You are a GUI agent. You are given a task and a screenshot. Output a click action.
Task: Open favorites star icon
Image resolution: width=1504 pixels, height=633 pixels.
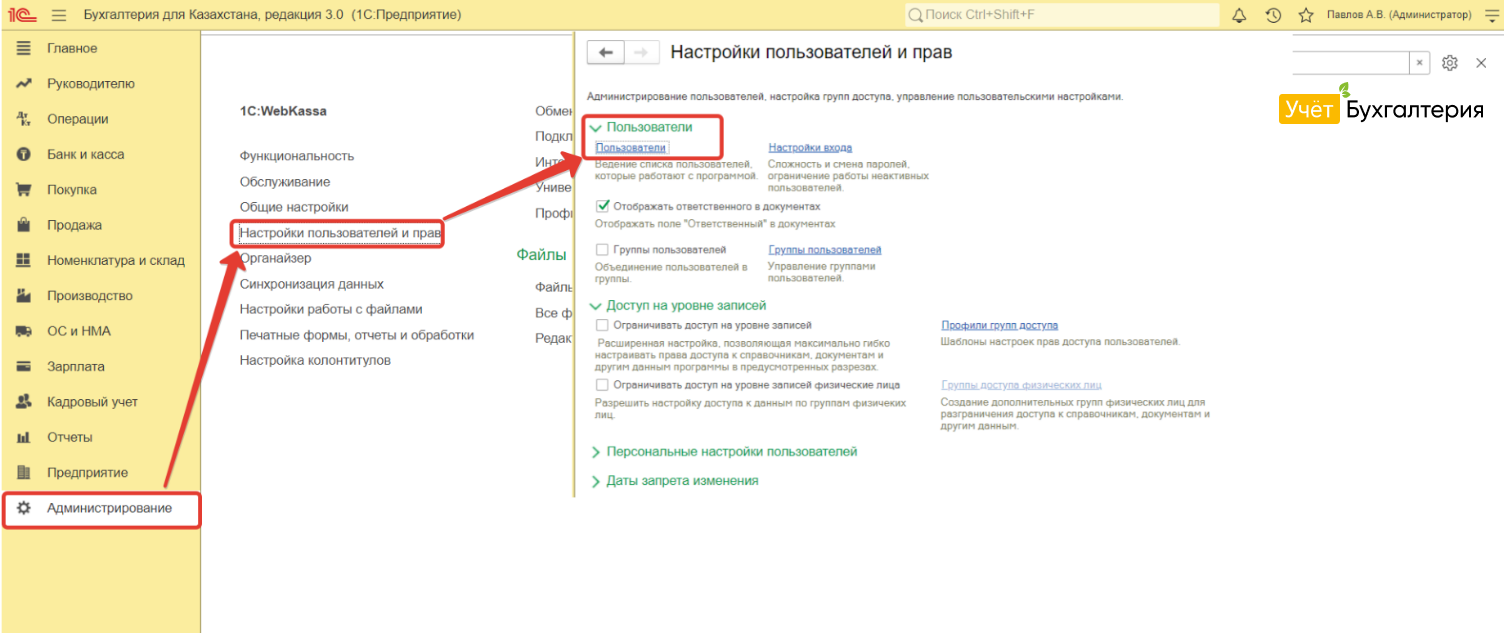(x=1306, y=15)
